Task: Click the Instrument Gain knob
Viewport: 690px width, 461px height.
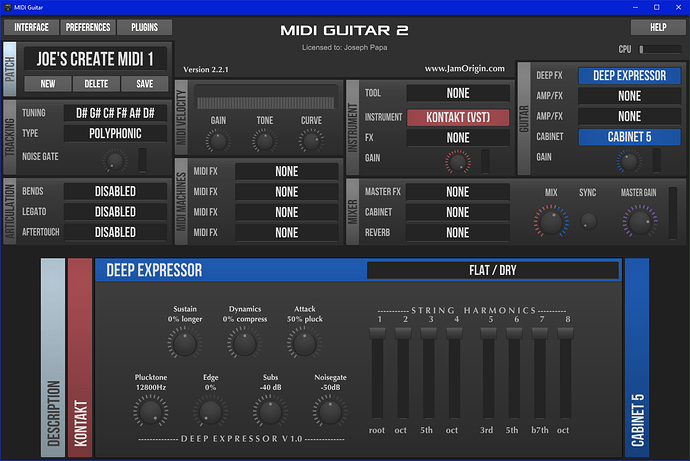Action: coord(458,162)
